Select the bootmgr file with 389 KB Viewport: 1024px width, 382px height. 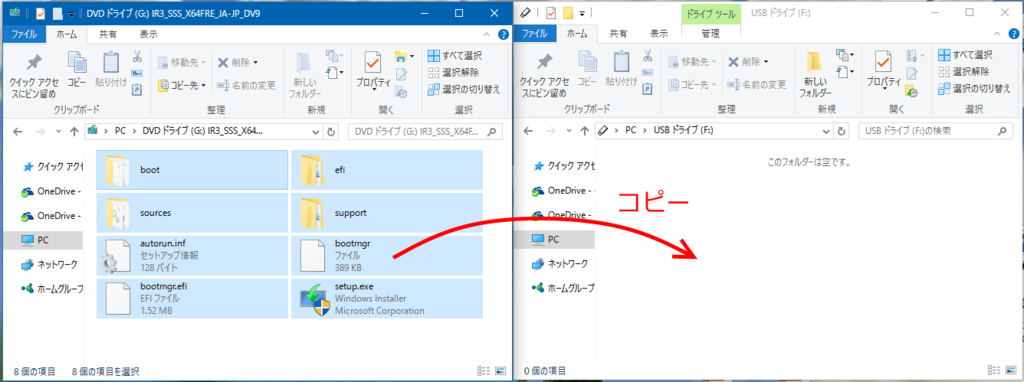[387, 256]
